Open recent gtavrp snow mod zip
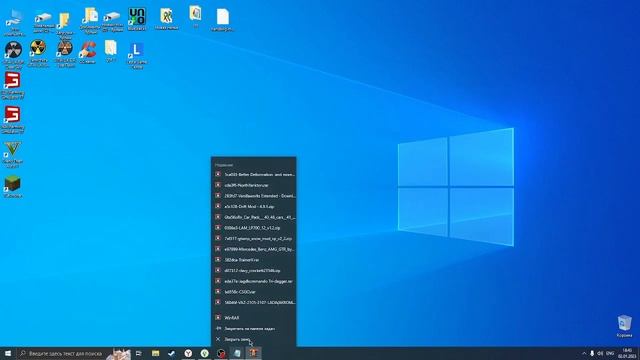Screen dimensions: 640x360 pos(254,238)
